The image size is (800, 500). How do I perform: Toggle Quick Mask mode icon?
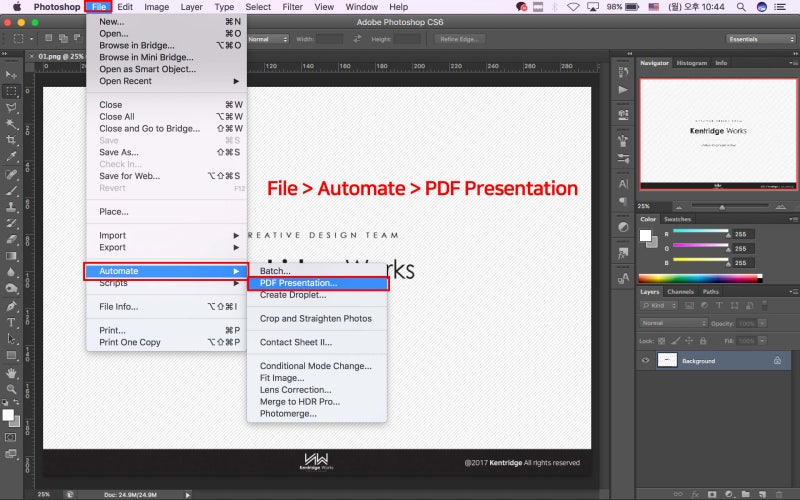coord(10,437)
